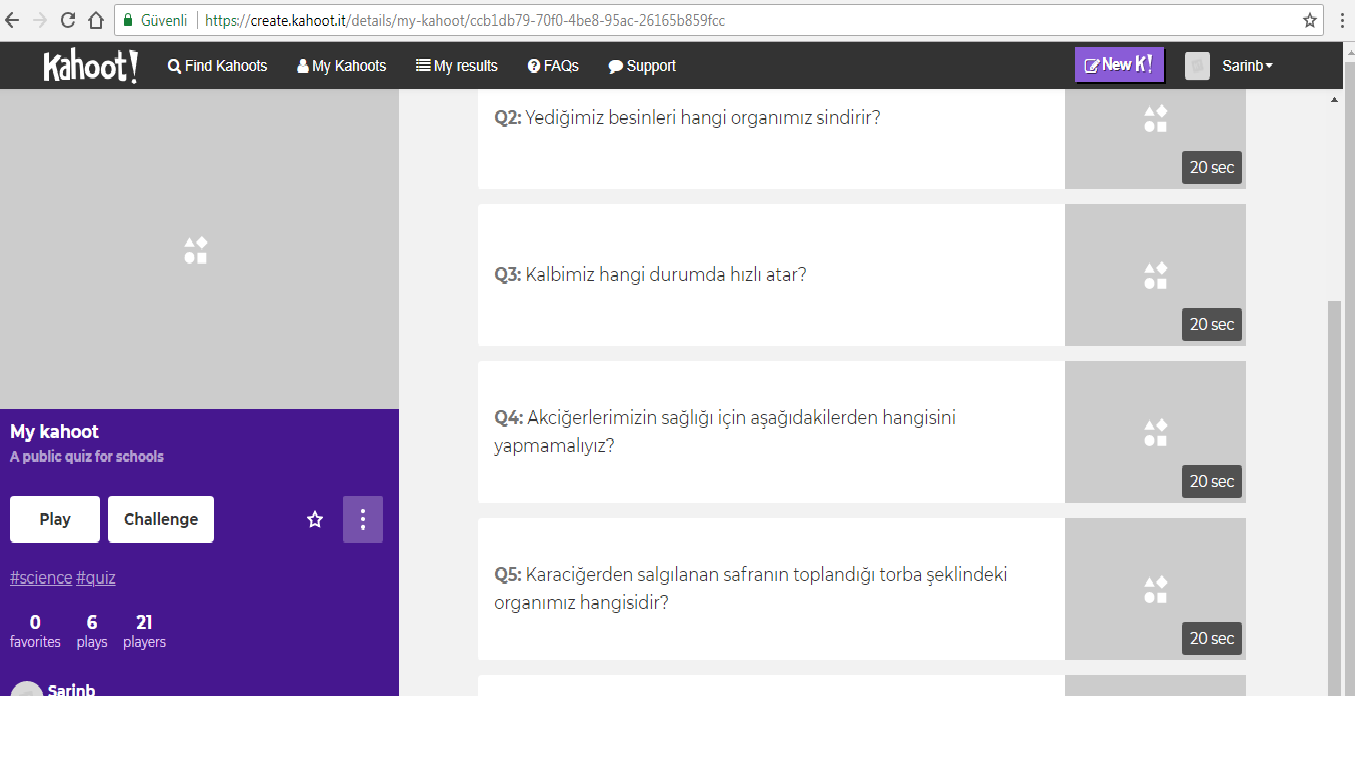Open the My Kahoots section icon

click(x=302, y=65)
